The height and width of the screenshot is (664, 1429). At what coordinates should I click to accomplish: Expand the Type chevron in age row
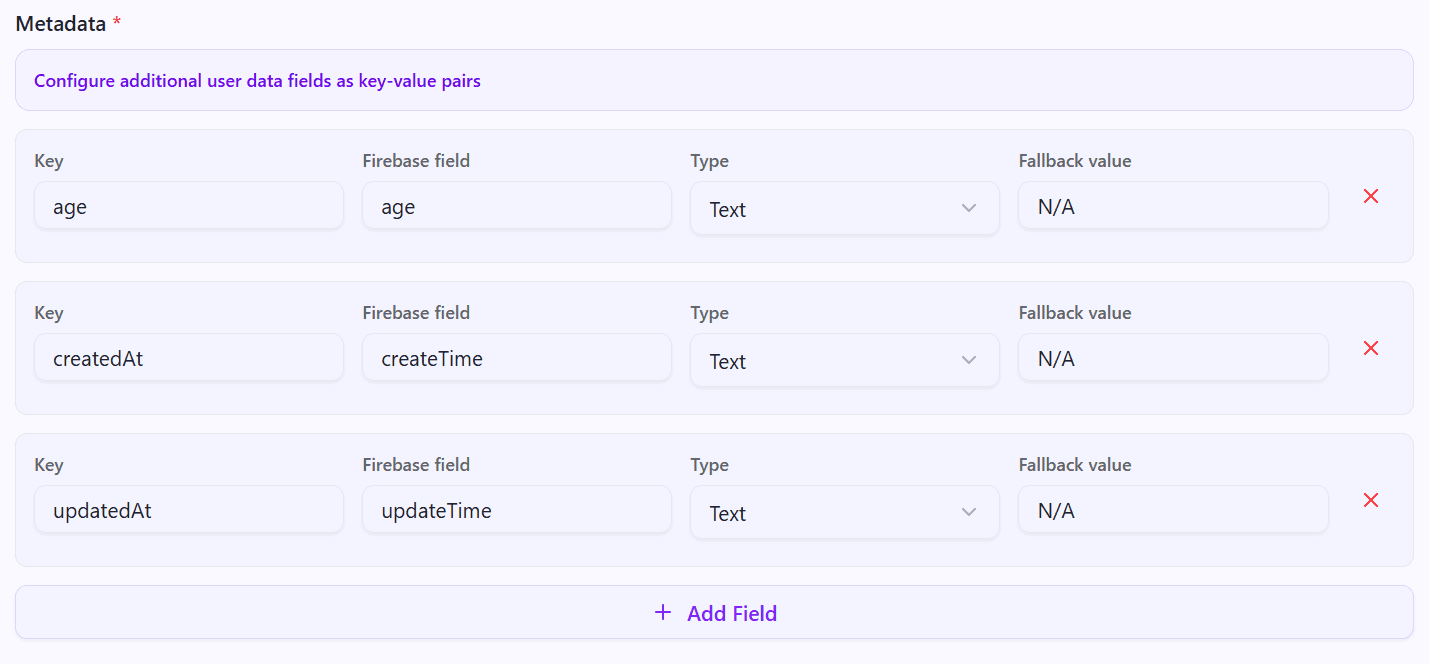pos(968,209)
